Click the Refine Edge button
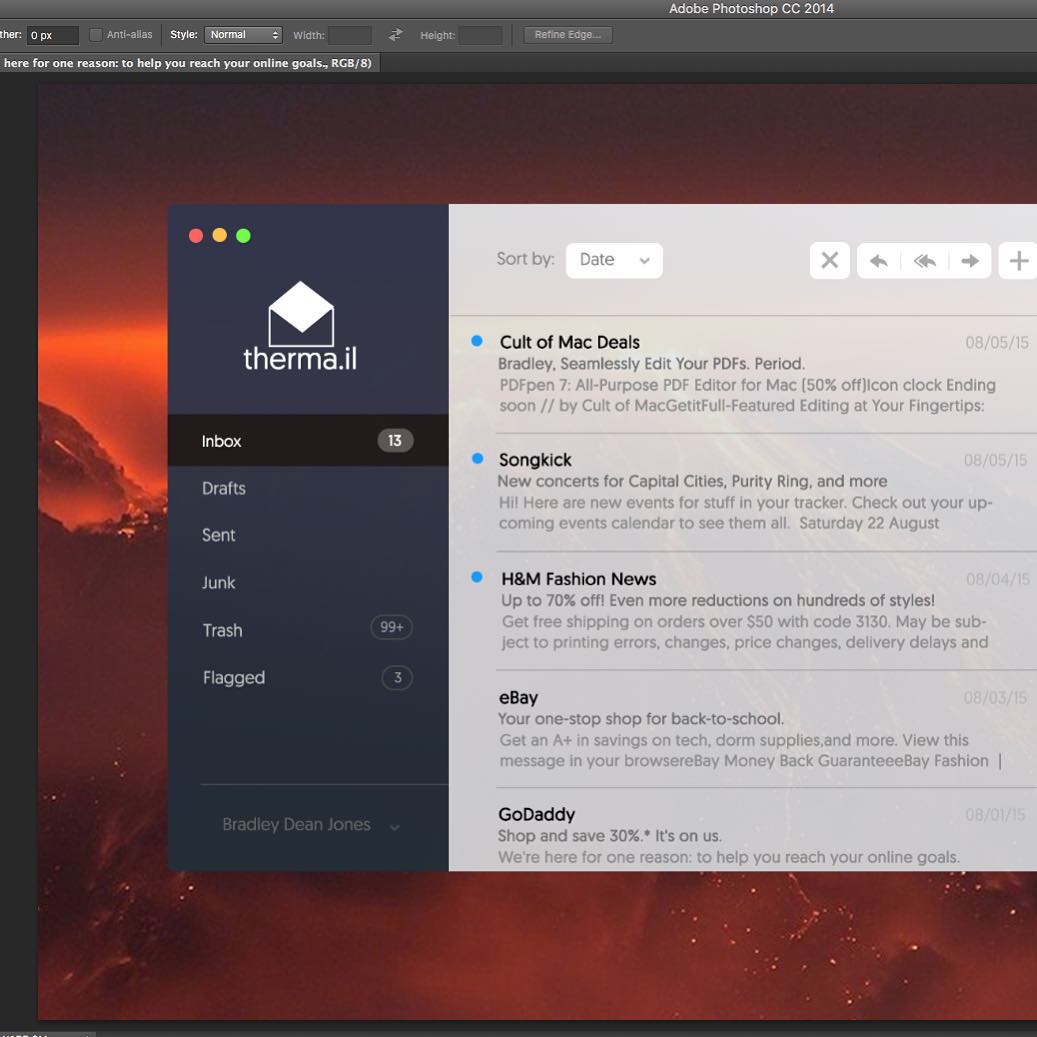1037x1037 pixels. click(568, 34)
